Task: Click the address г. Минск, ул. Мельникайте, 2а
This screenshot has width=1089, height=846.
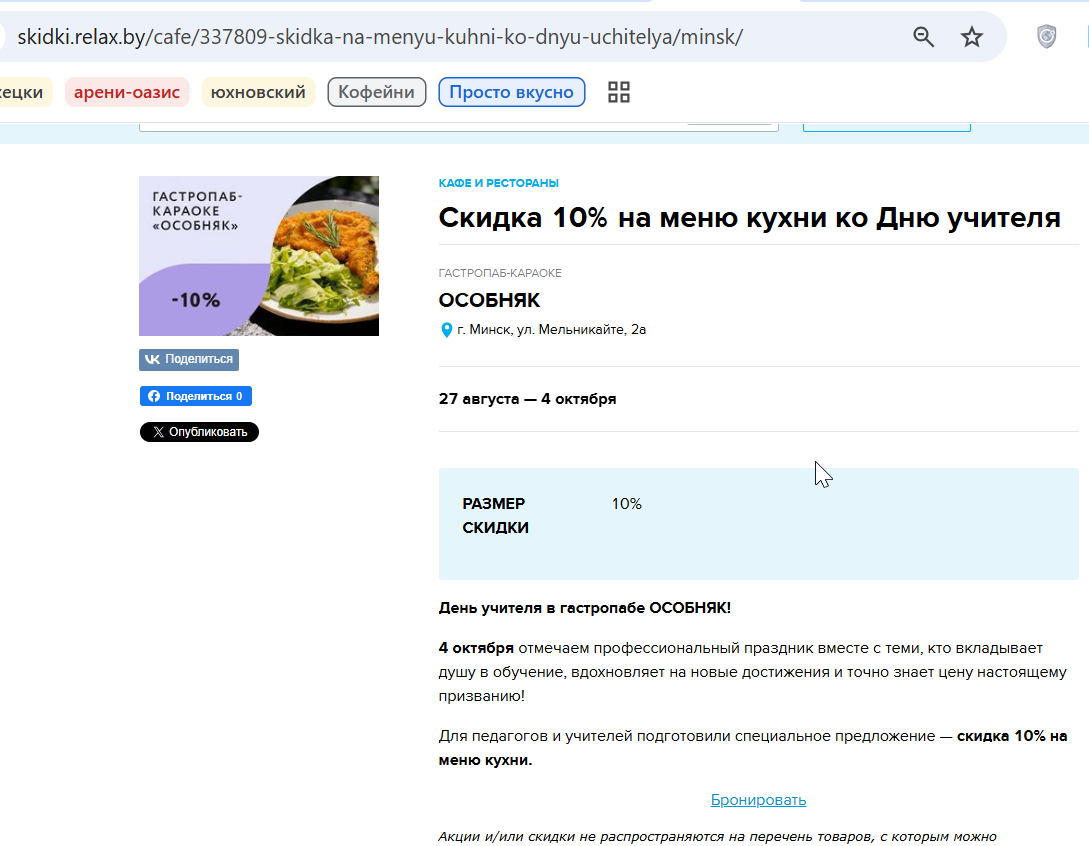Action: pos(551,330)
